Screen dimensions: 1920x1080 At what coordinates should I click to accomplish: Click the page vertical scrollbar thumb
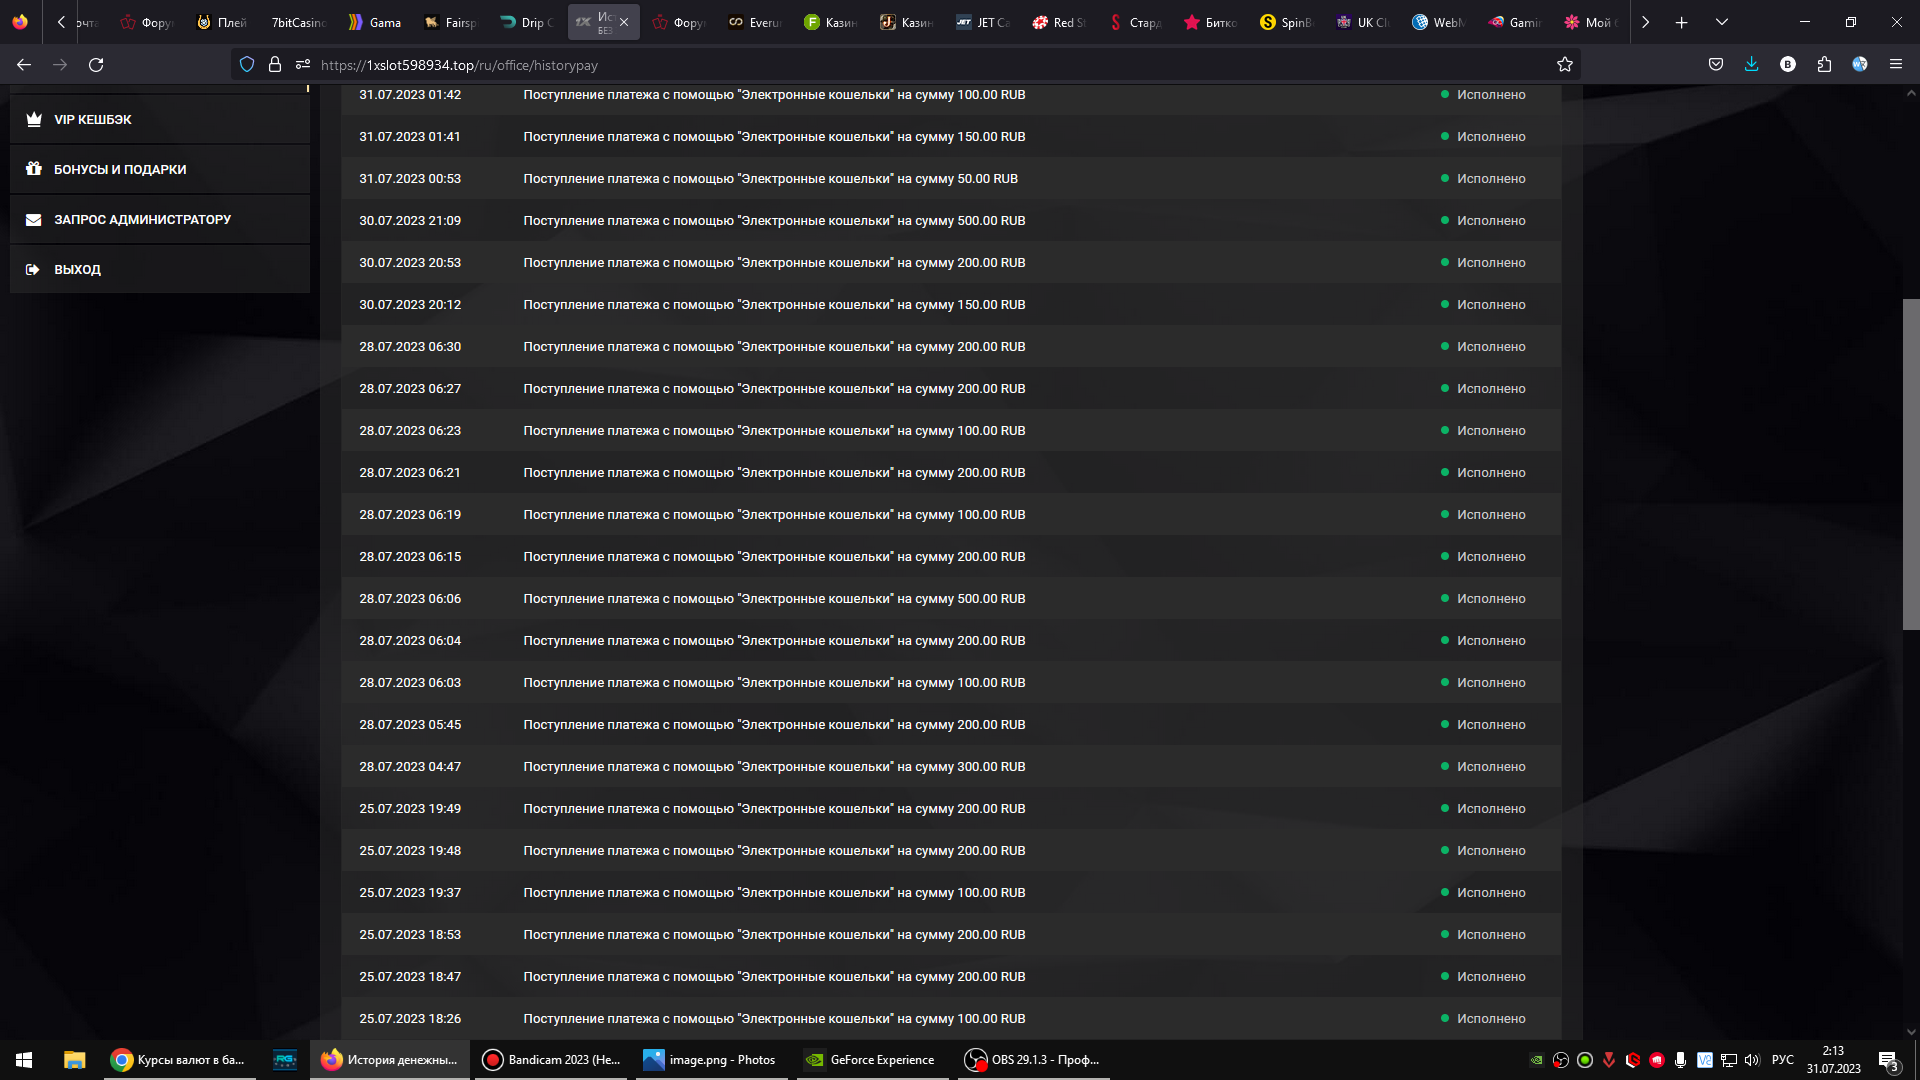tap(1910, 464)
